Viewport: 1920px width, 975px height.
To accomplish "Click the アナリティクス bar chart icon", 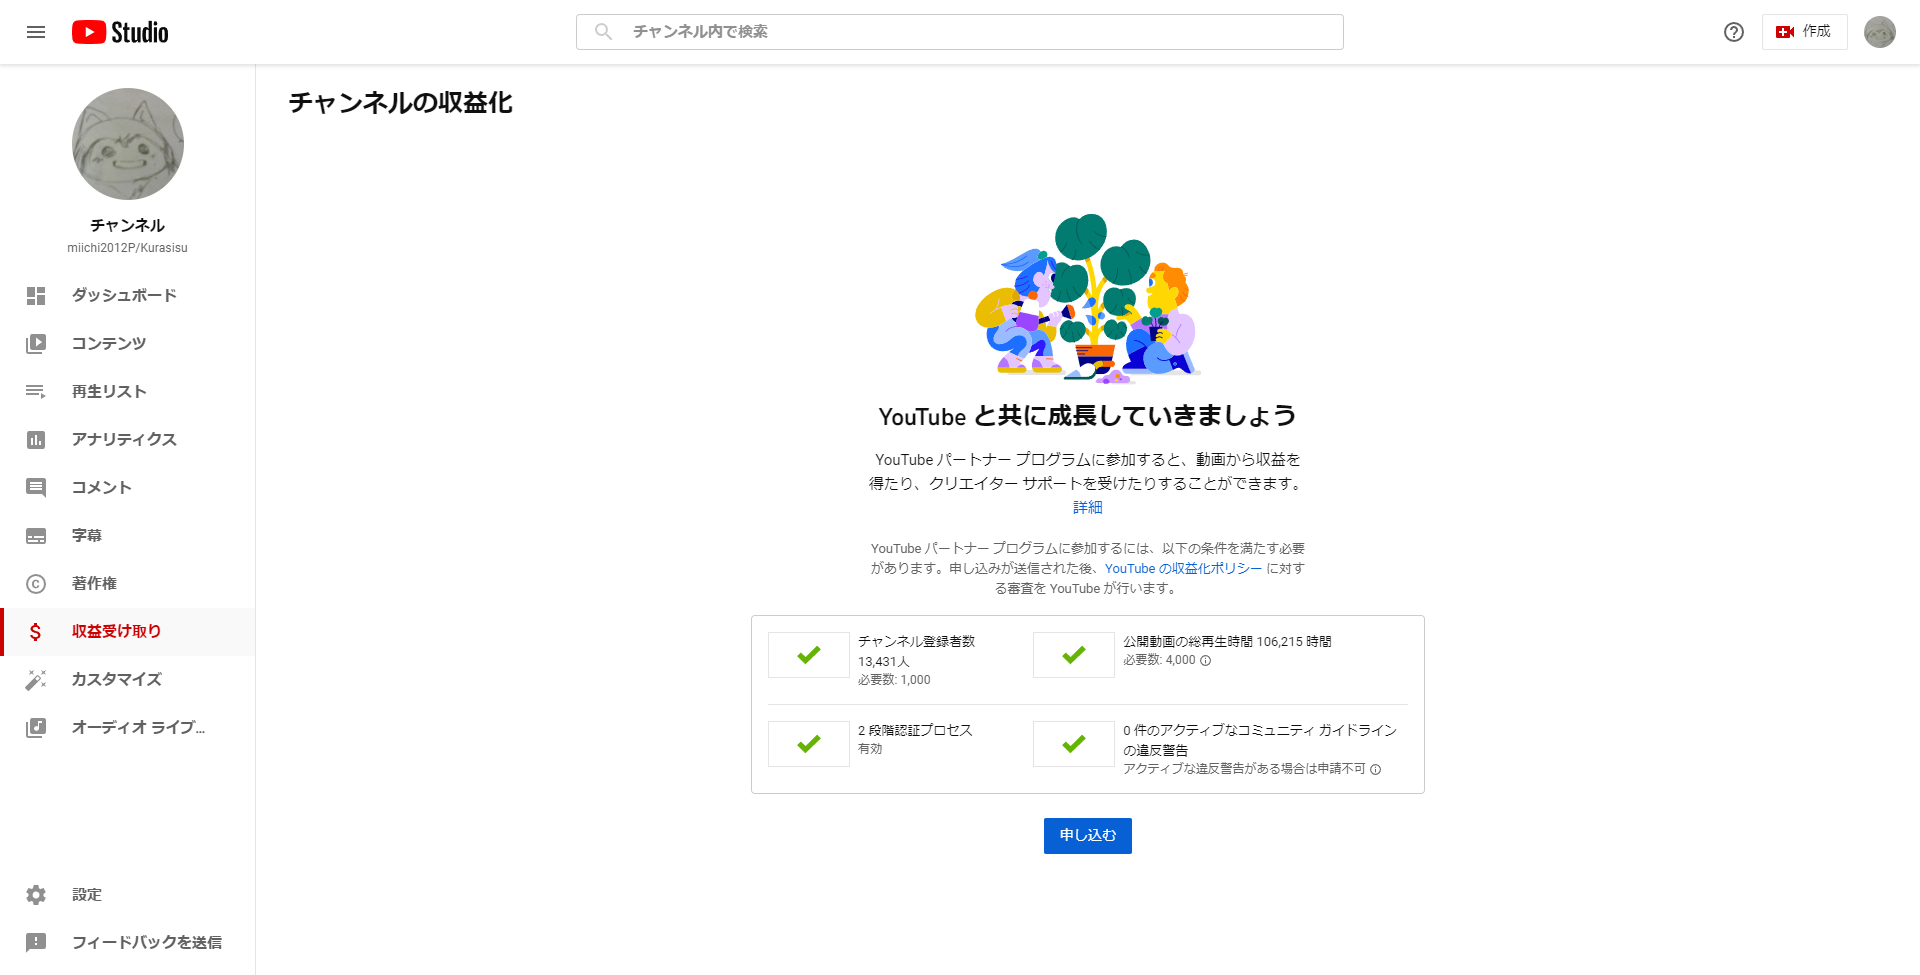I will coord(36,440).
